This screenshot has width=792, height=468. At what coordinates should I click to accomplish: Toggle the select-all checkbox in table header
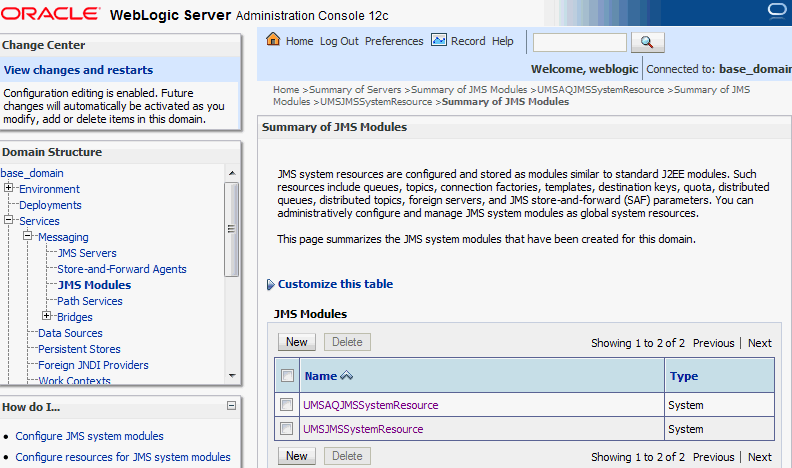coord(287,376)
